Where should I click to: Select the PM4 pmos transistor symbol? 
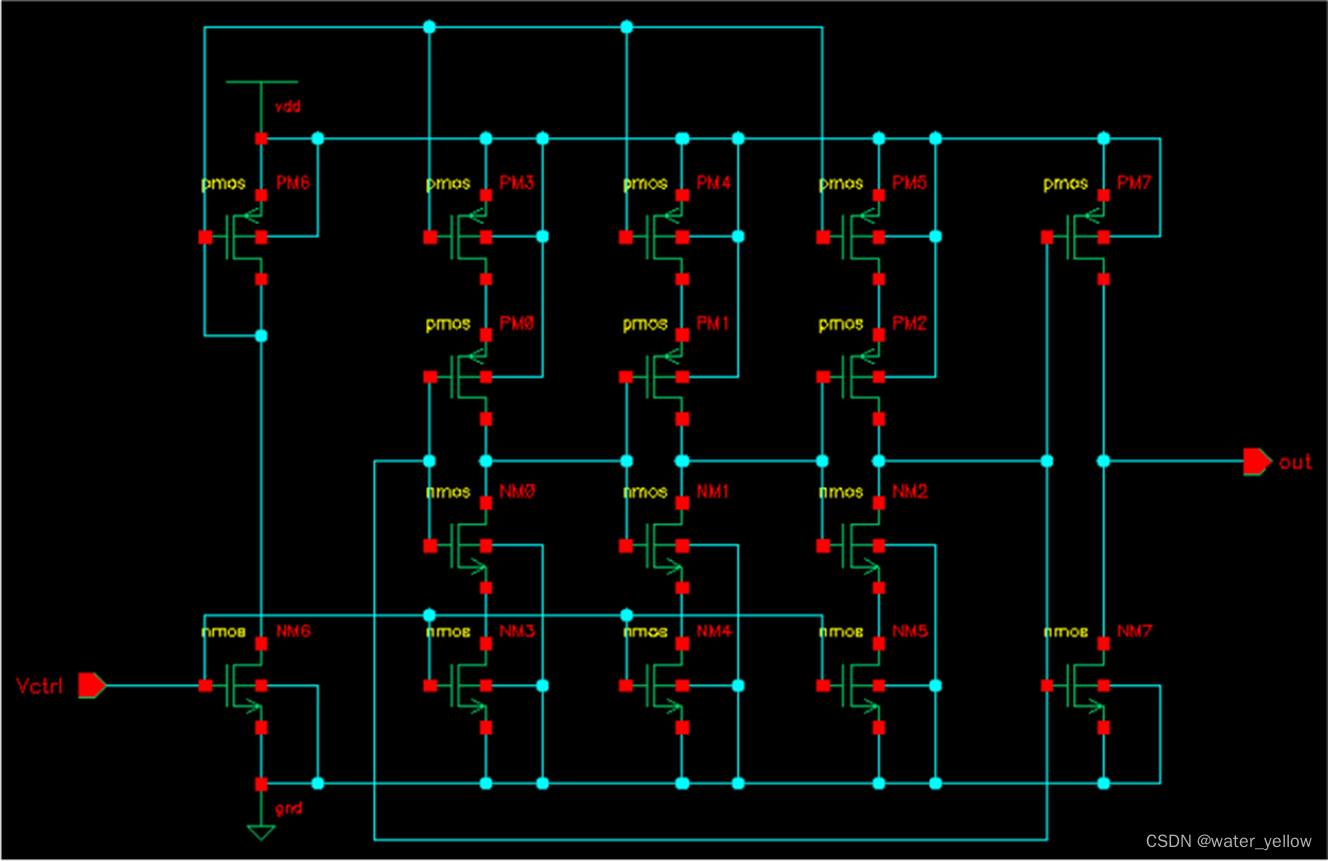click(658, 237)
